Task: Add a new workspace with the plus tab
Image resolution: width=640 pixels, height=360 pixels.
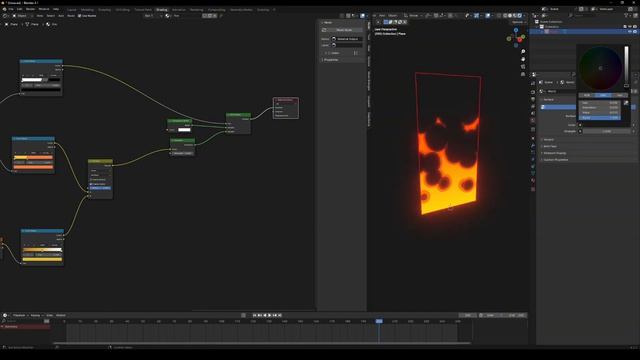Action: point(274,9)
